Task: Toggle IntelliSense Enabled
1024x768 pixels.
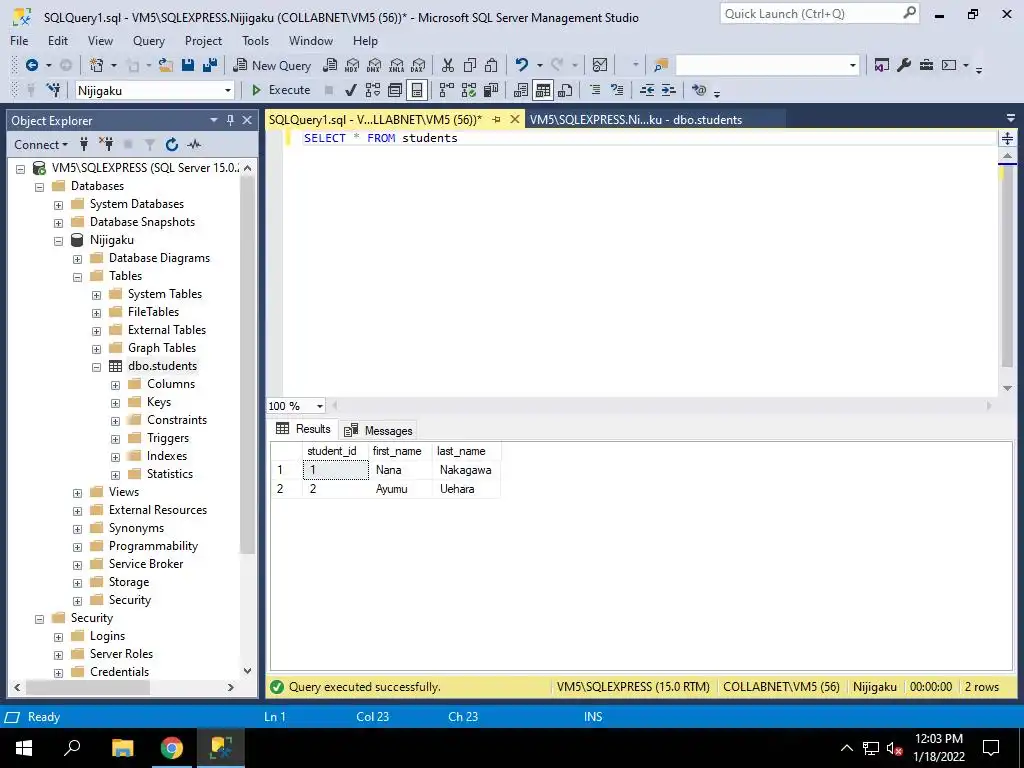Action: (x=417, y=90)
